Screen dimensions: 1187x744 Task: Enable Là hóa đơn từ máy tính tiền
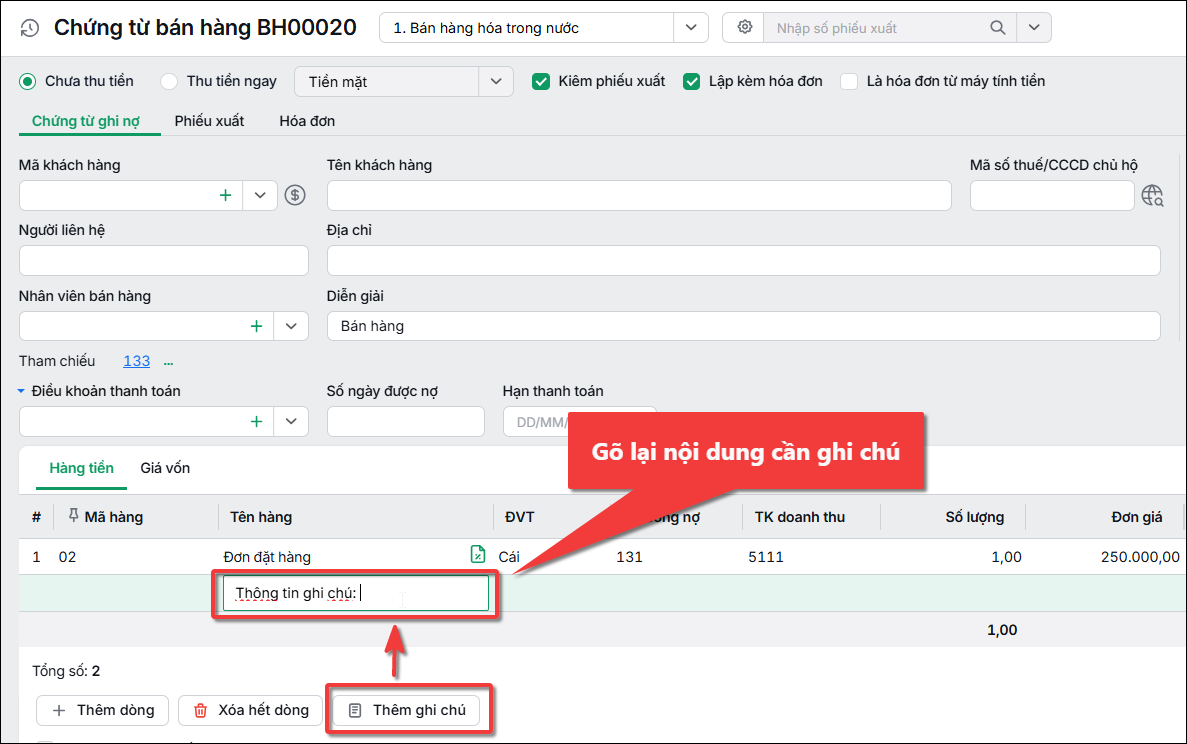(x=849, y=81)
